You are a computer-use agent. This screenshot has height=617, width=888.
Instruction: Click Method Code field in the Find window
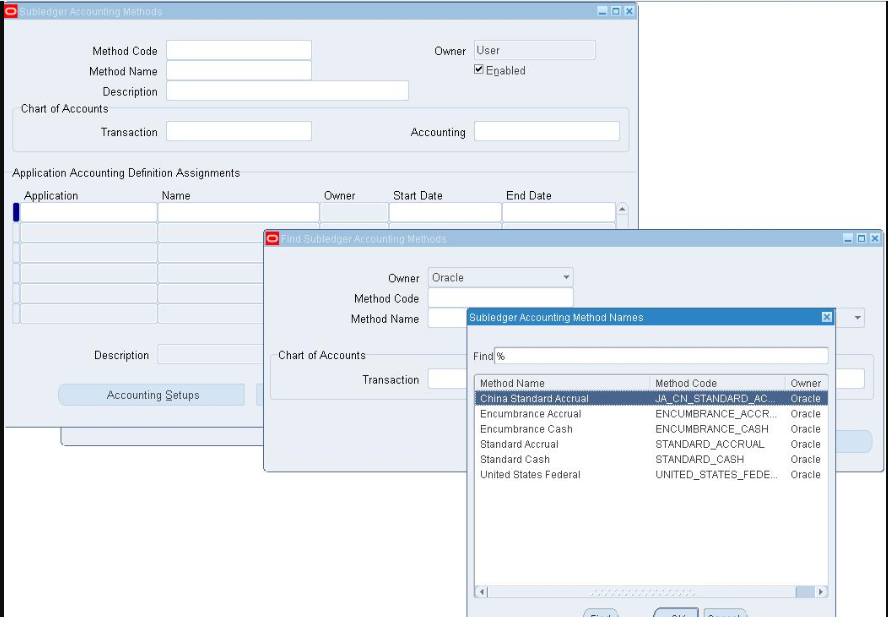click(501, 297)
